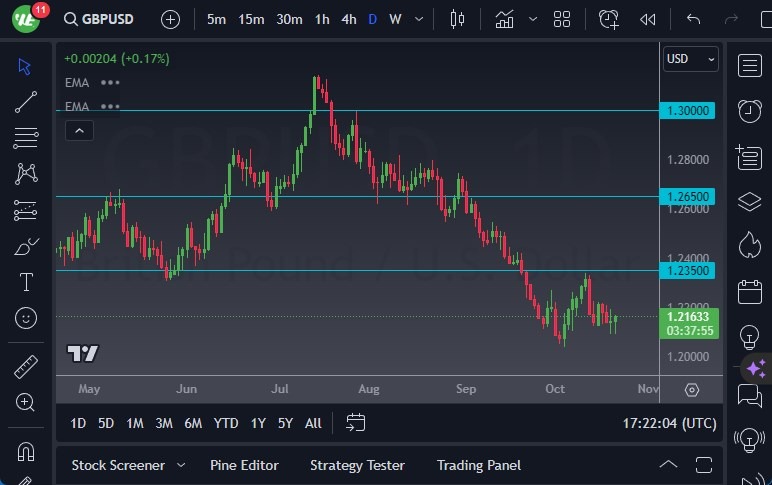Switch to the 4h timeframe
Screen dimensions: 772x485
tap(348, 19)
